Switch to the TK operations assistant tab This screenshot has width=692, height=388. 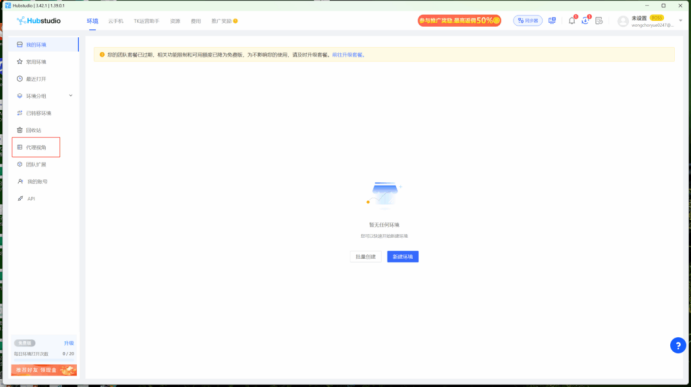[147, 21]
